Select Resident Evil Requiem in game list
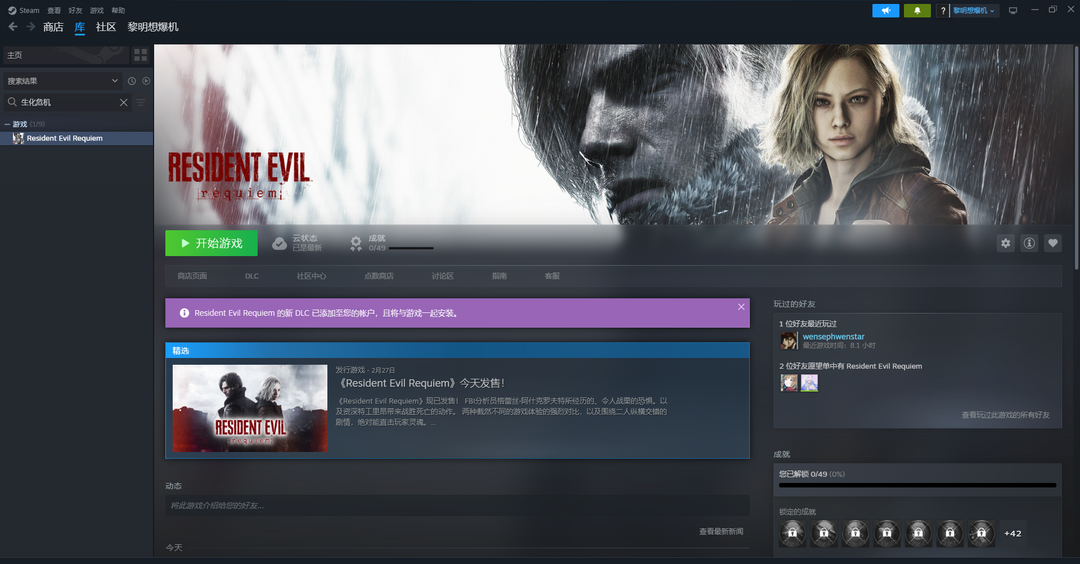 click(x=76, y=138)
